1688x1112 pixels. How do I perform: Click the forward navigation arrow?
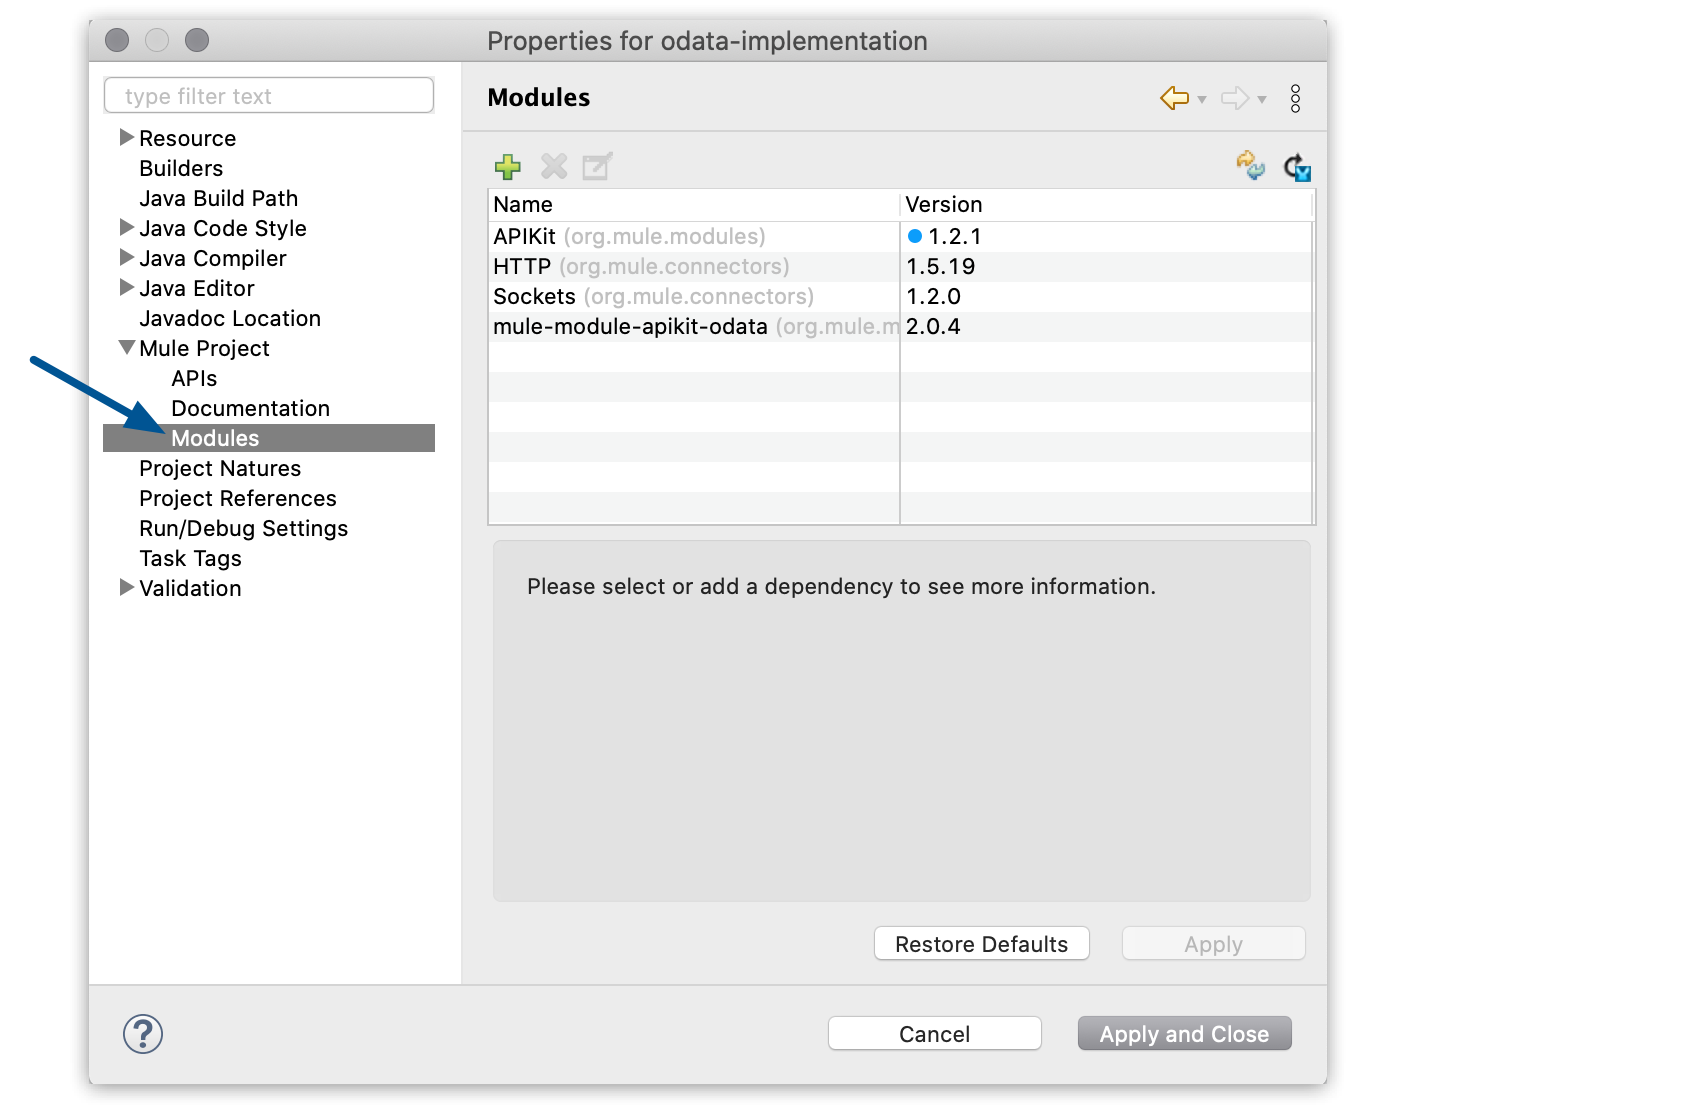(1235, 97)
